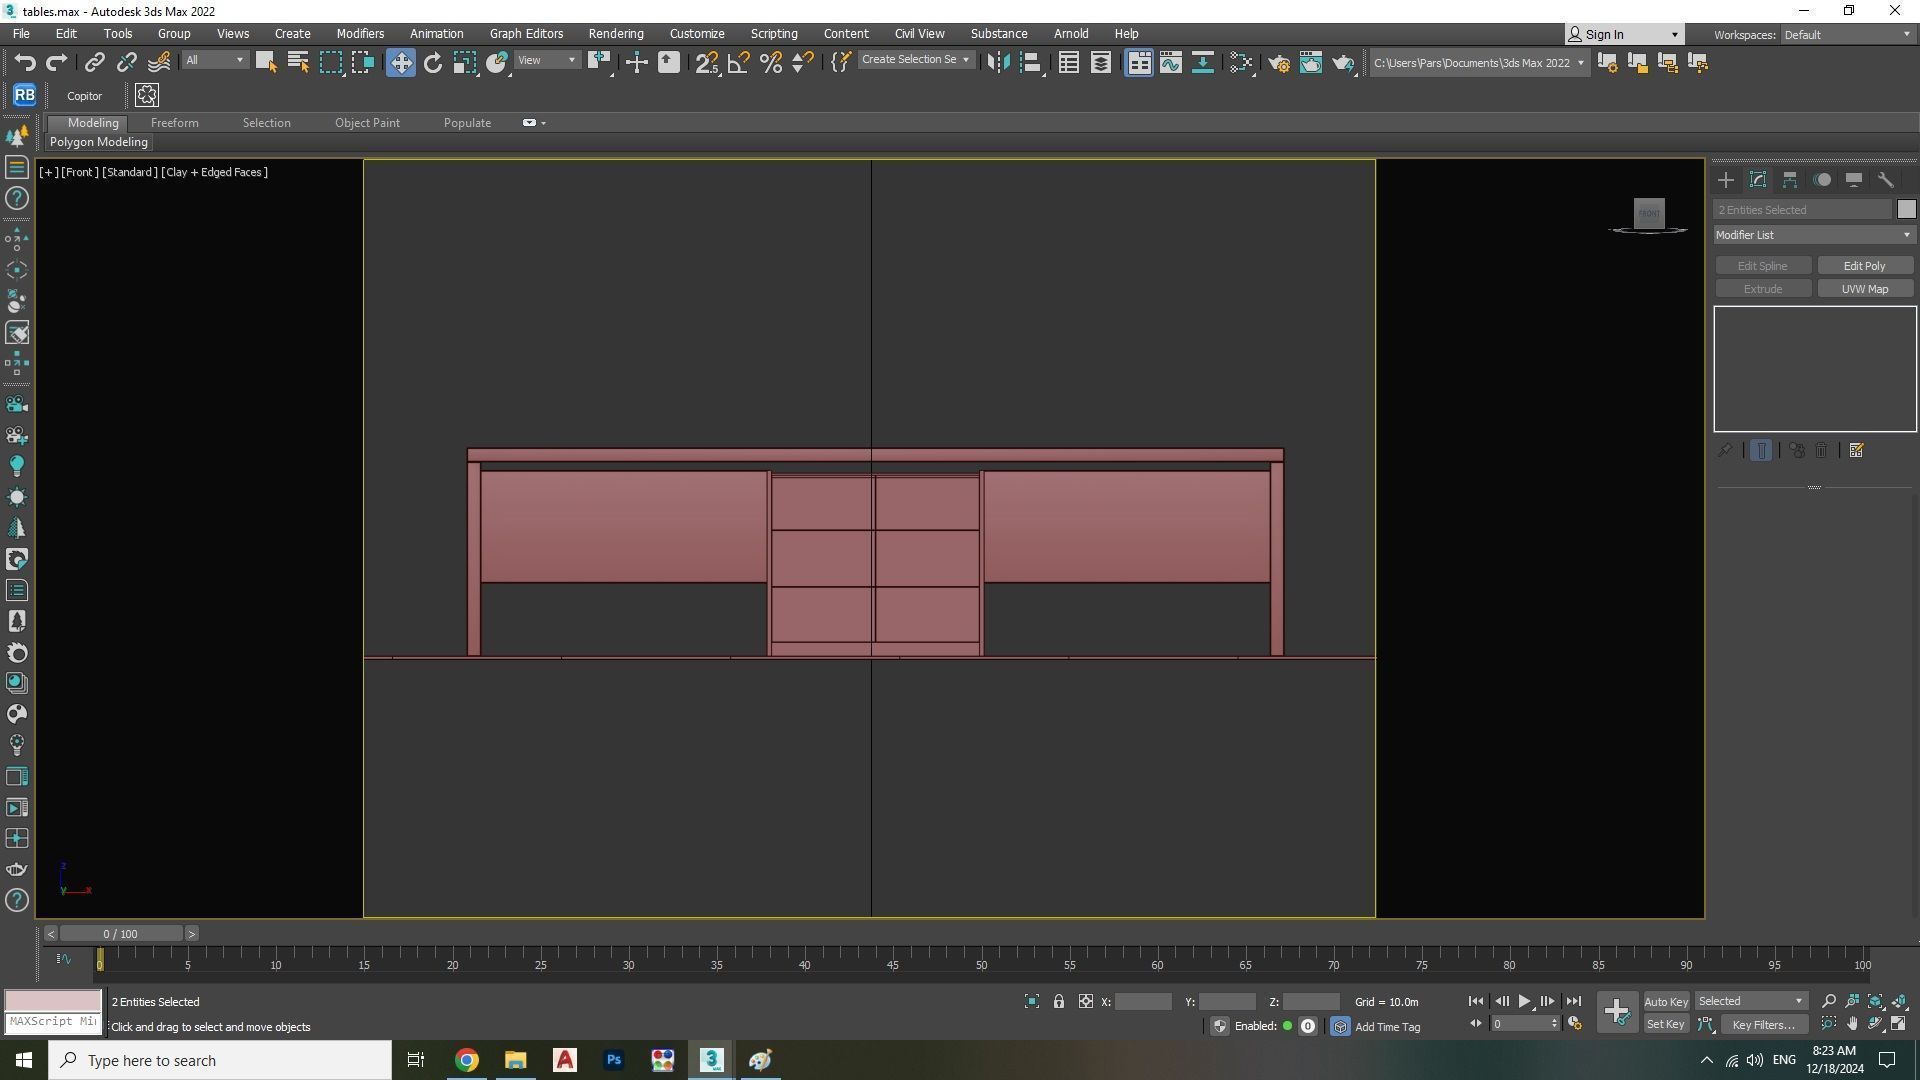Switch to the Freeform ribbon tab
Viewport: 1920px width, 1080px height.
(x=174, y=123)
